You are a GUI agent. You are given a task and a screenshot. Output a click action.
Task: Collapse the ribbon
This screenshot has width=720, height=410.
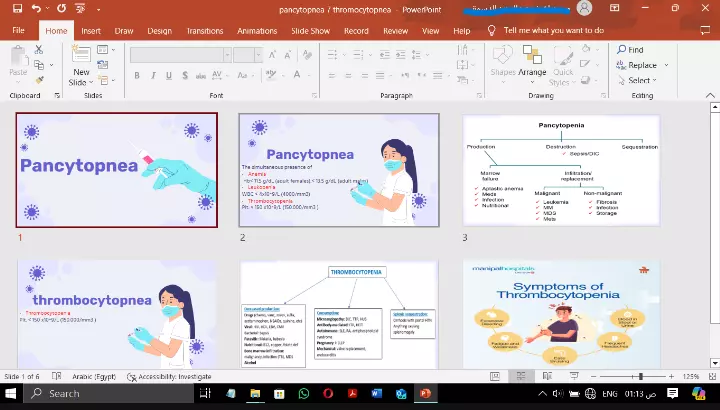(x=710, y=95)
